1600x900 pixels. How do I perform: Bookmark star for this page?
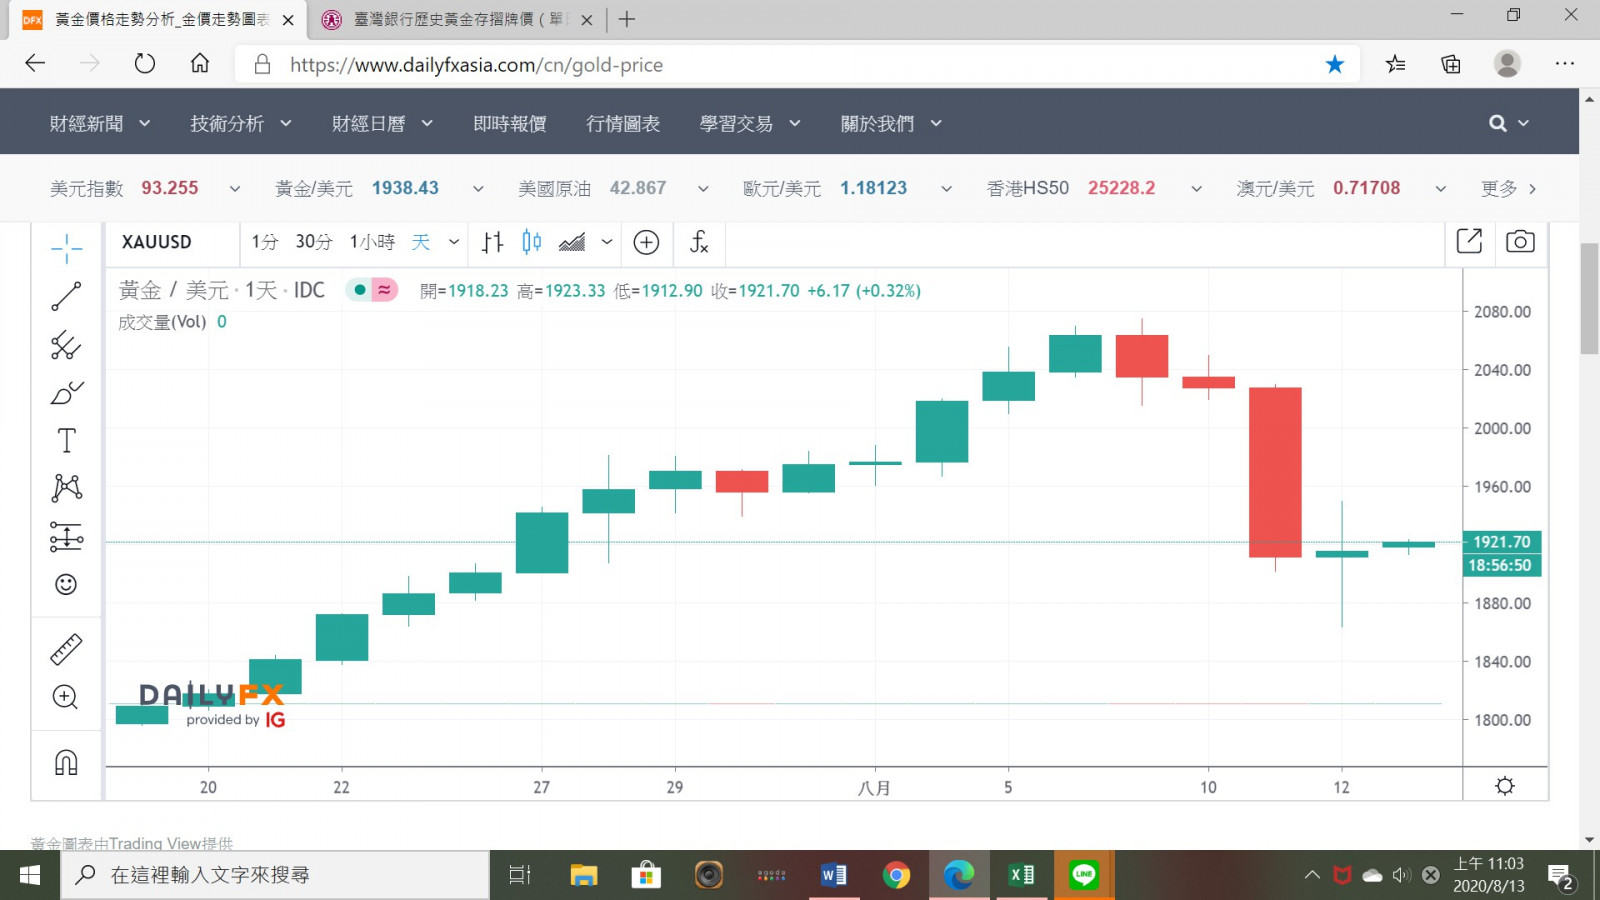(x=1335, y=64)
